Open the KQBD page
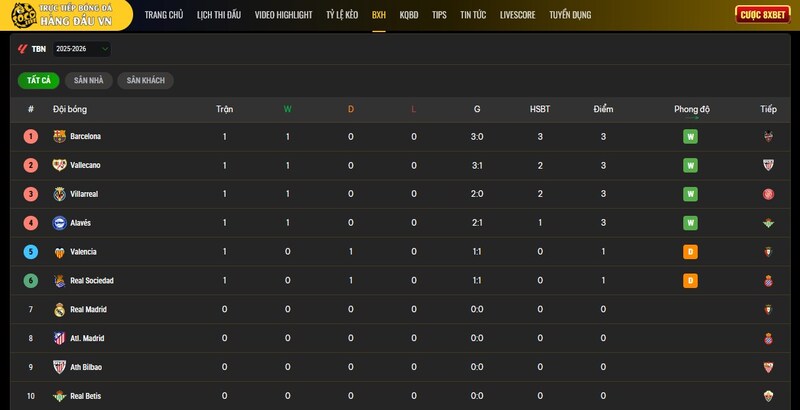This screenshot has height=410, width=800. point(409,15)
